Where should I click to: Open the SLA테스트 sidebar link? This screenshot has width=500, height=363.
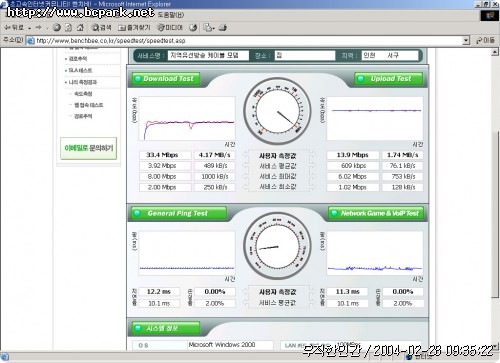(x=79, y=70)
